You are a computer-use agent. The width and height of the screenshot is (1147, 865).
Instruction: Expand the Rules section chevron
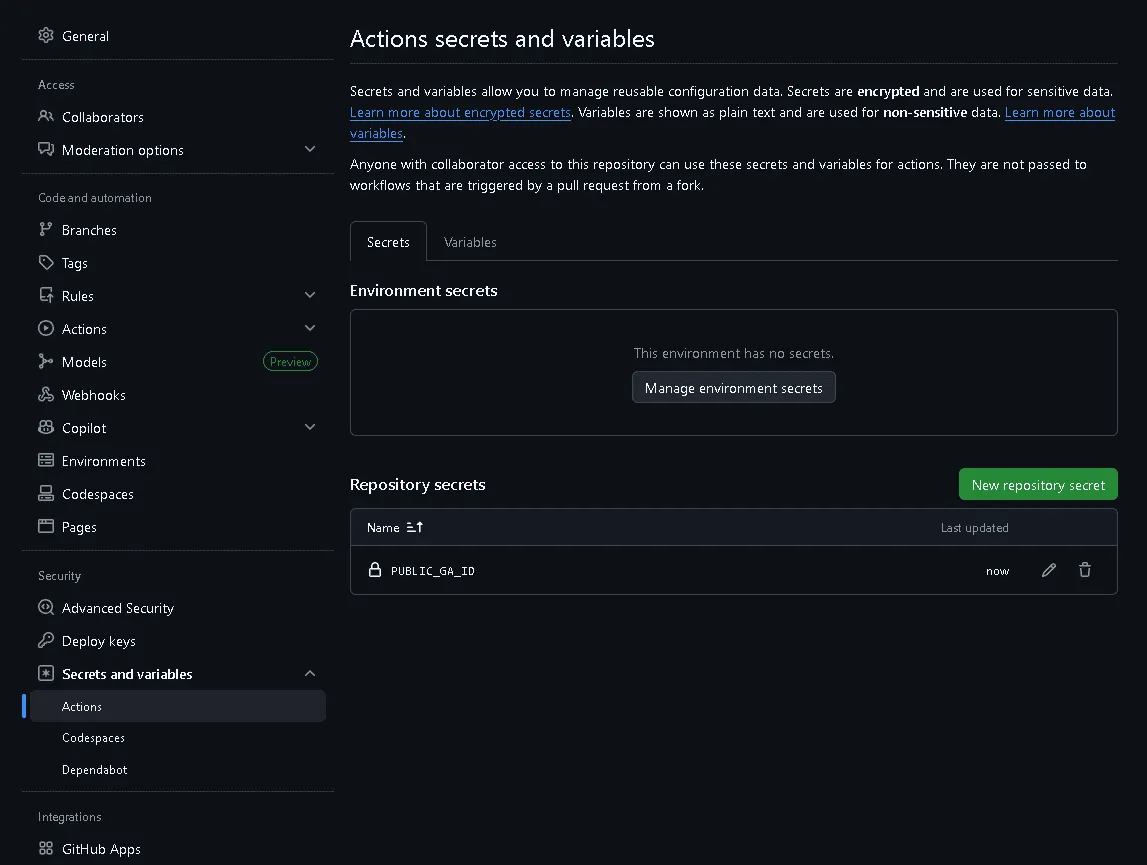tap(310, 296)
